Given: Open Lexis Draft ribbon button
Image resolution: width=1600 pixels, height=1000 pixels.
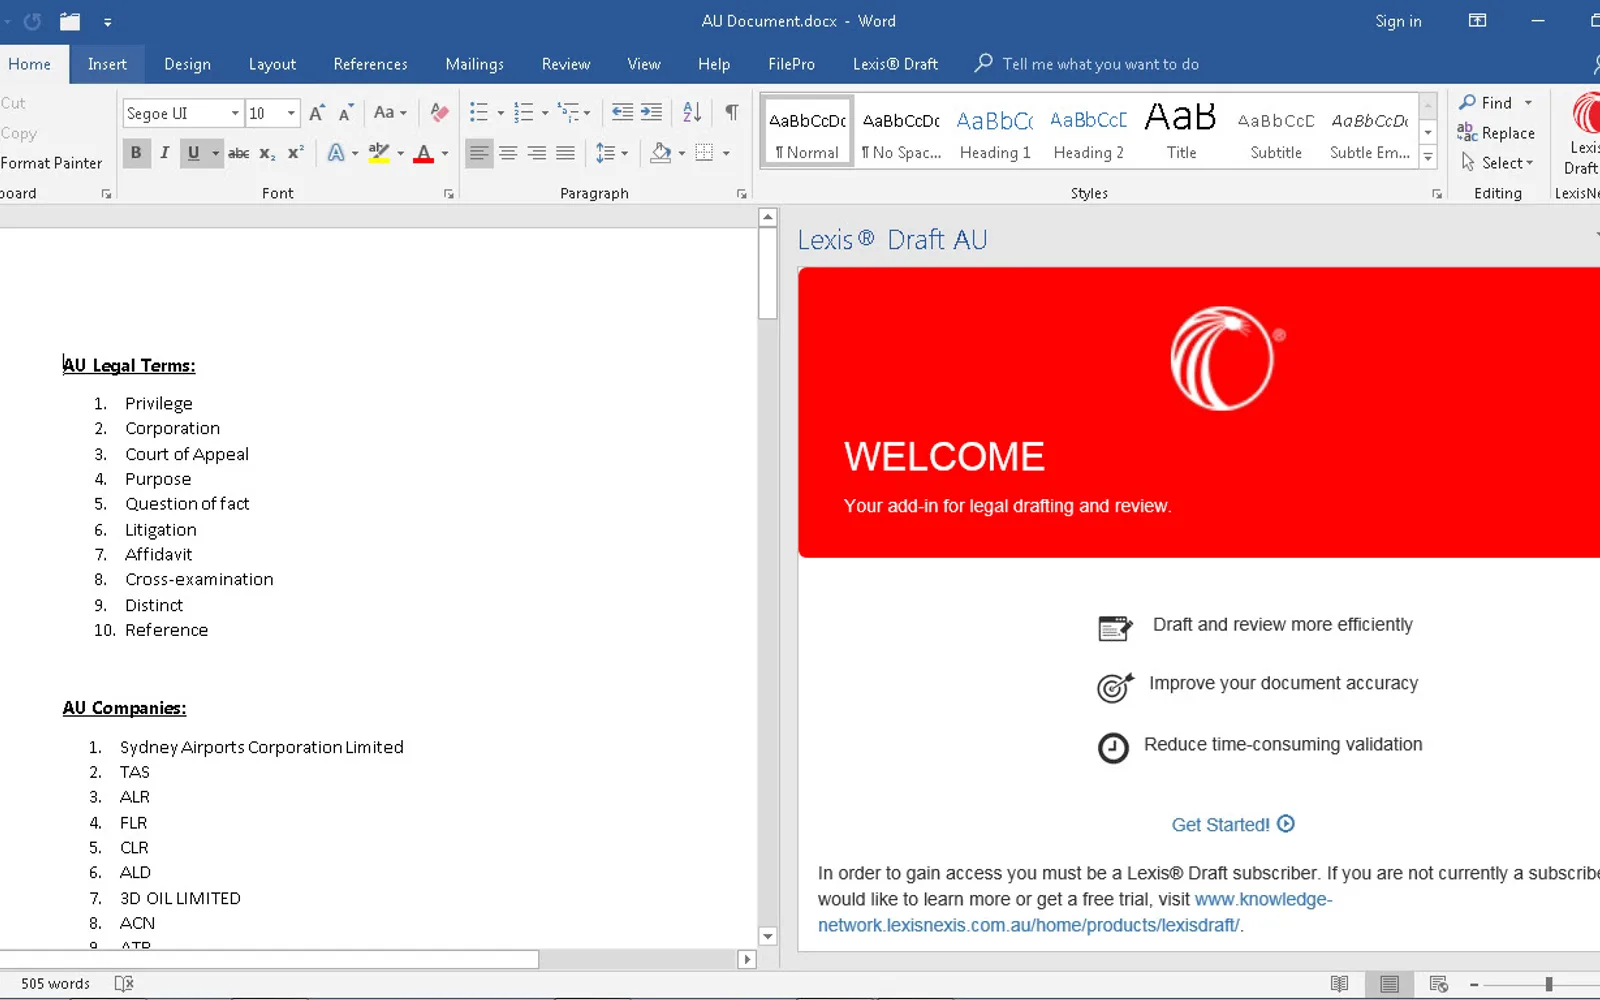Looking at the screenshot, I should (x=1582, y=135).
